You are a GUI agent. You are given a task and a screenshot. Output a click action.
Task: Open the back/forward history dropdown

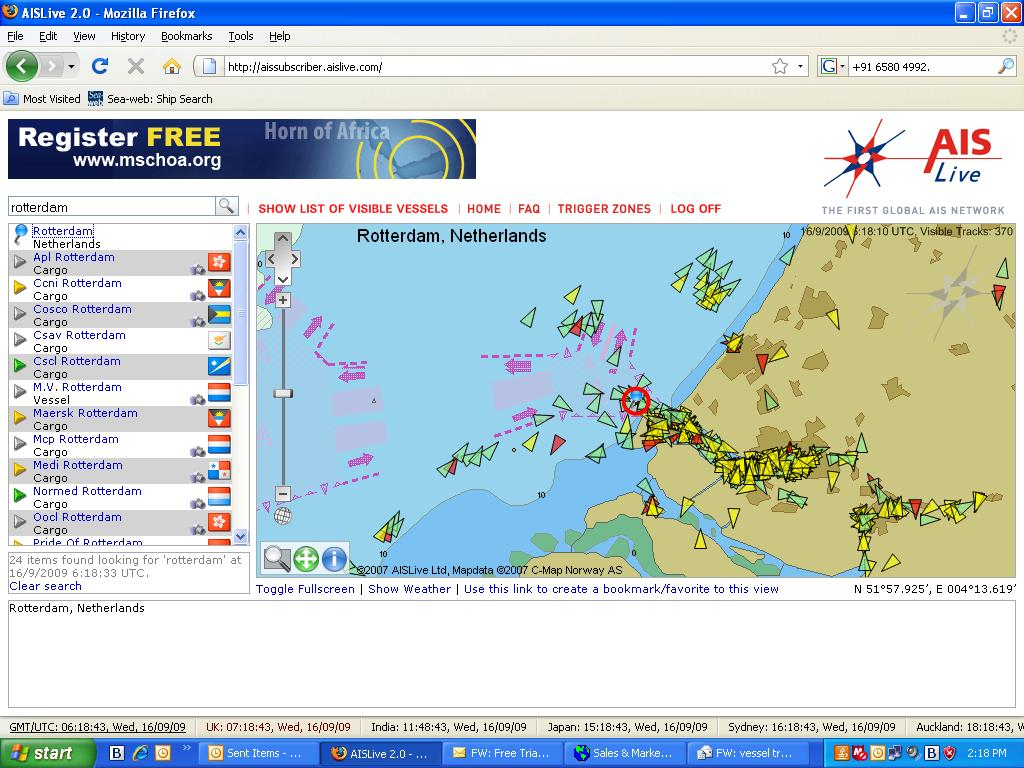pos(71,66)
